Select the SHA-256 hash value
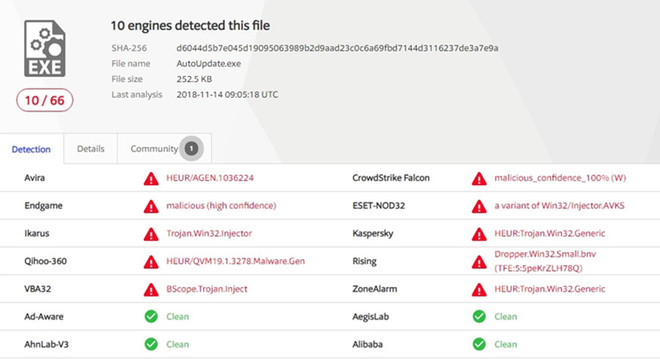This screenshot has width=660, height=362. click(x=337, y=48)
